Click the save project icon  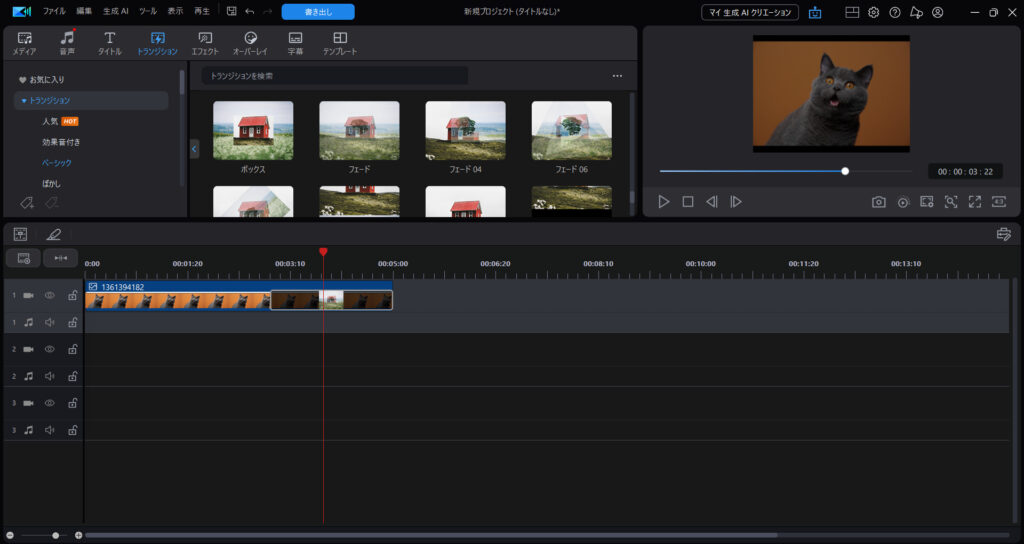coord(231,12)
